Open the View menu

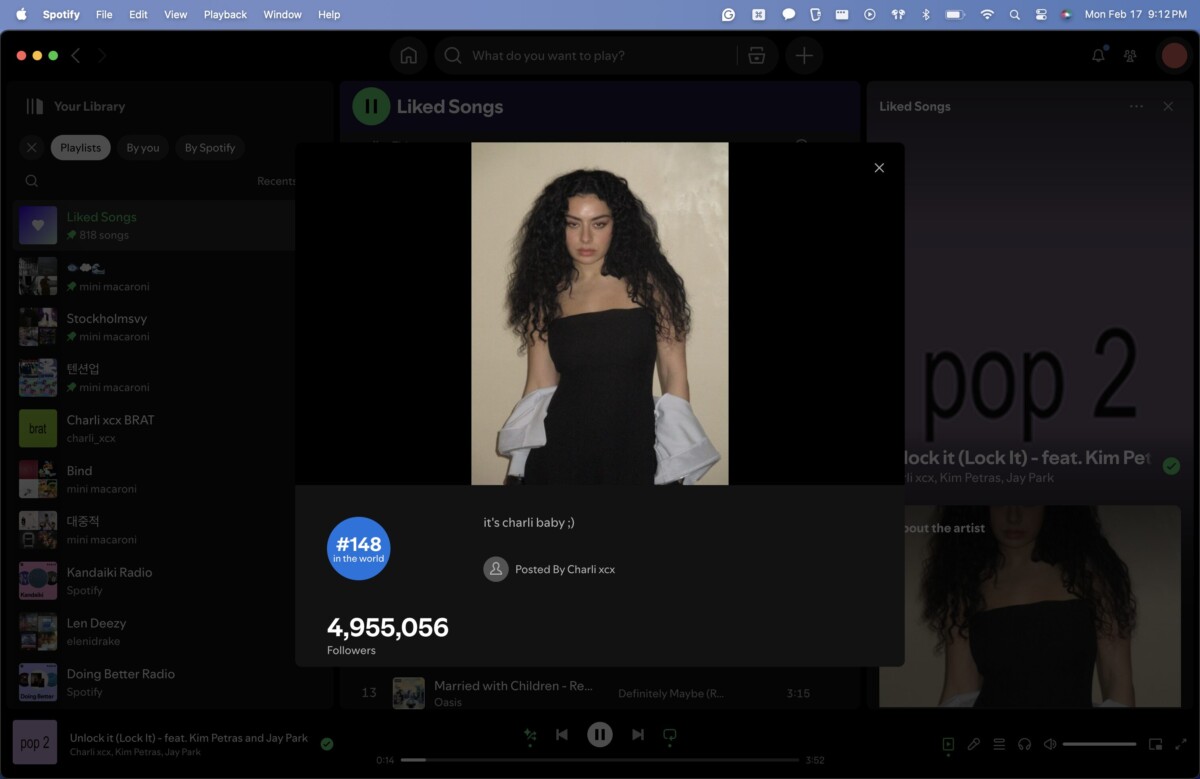point(175,14)
